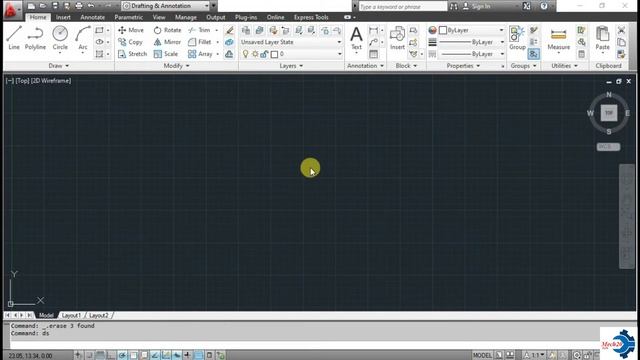
Task: Activate the Trim command
Action: 200,30
